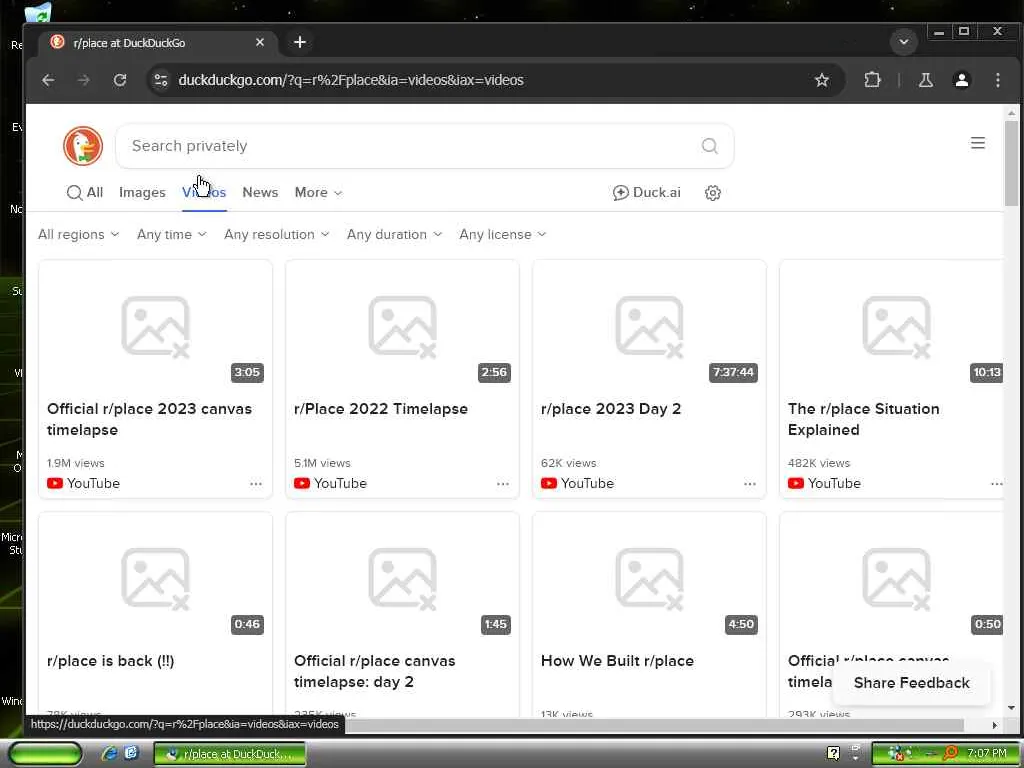
Task: Switch to the All results tab
Action: pyautogui.click(x=85, y=193)
